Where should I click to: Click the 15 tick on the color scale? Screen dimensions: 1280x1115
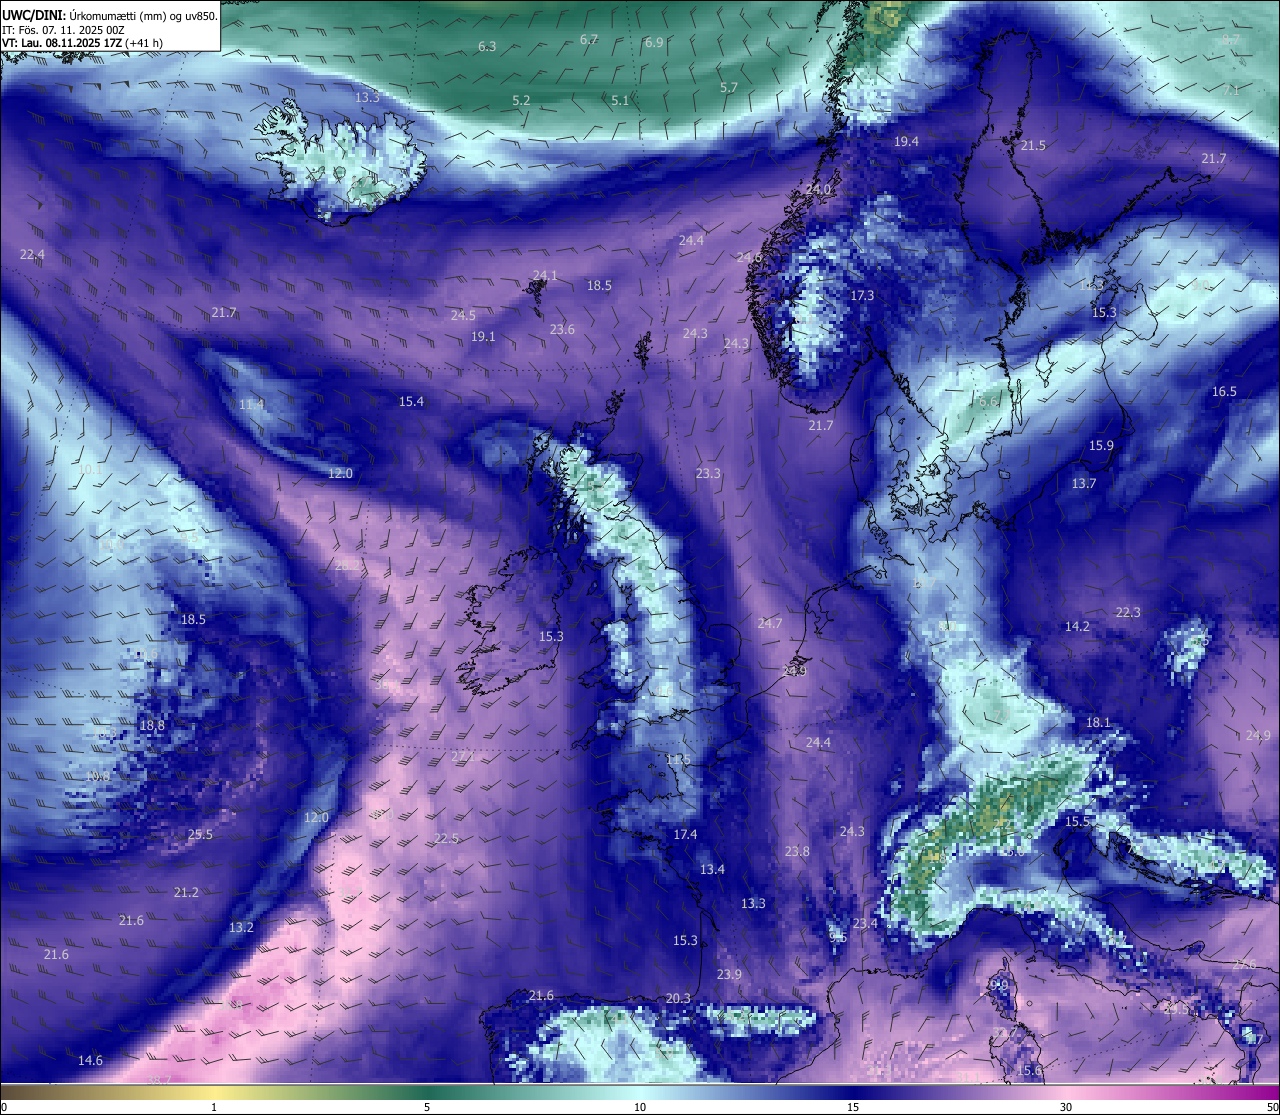(x=853, y=1107)
